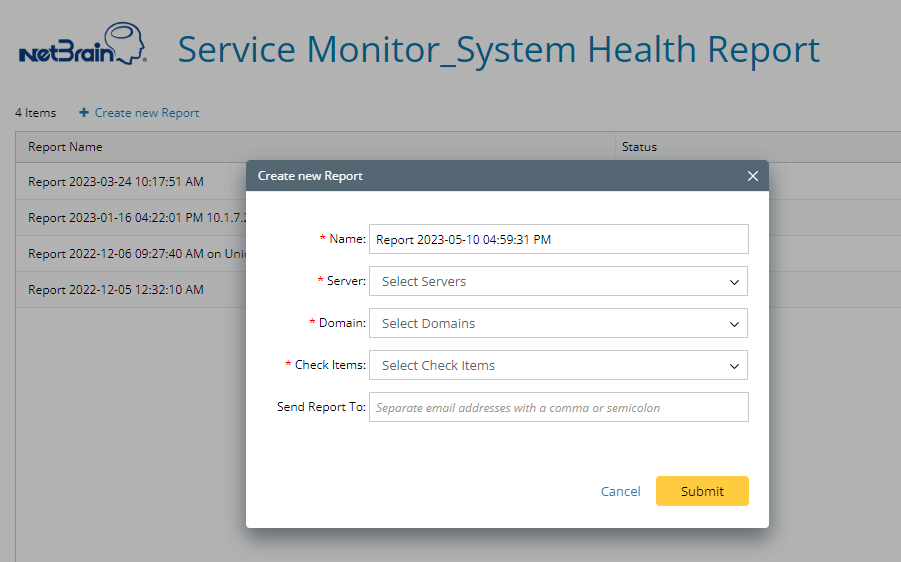Viewport: 901px width, 562px height.
Task: Close the Create new Report dialog
Action: pyautogui.click(x=752, y=176)
